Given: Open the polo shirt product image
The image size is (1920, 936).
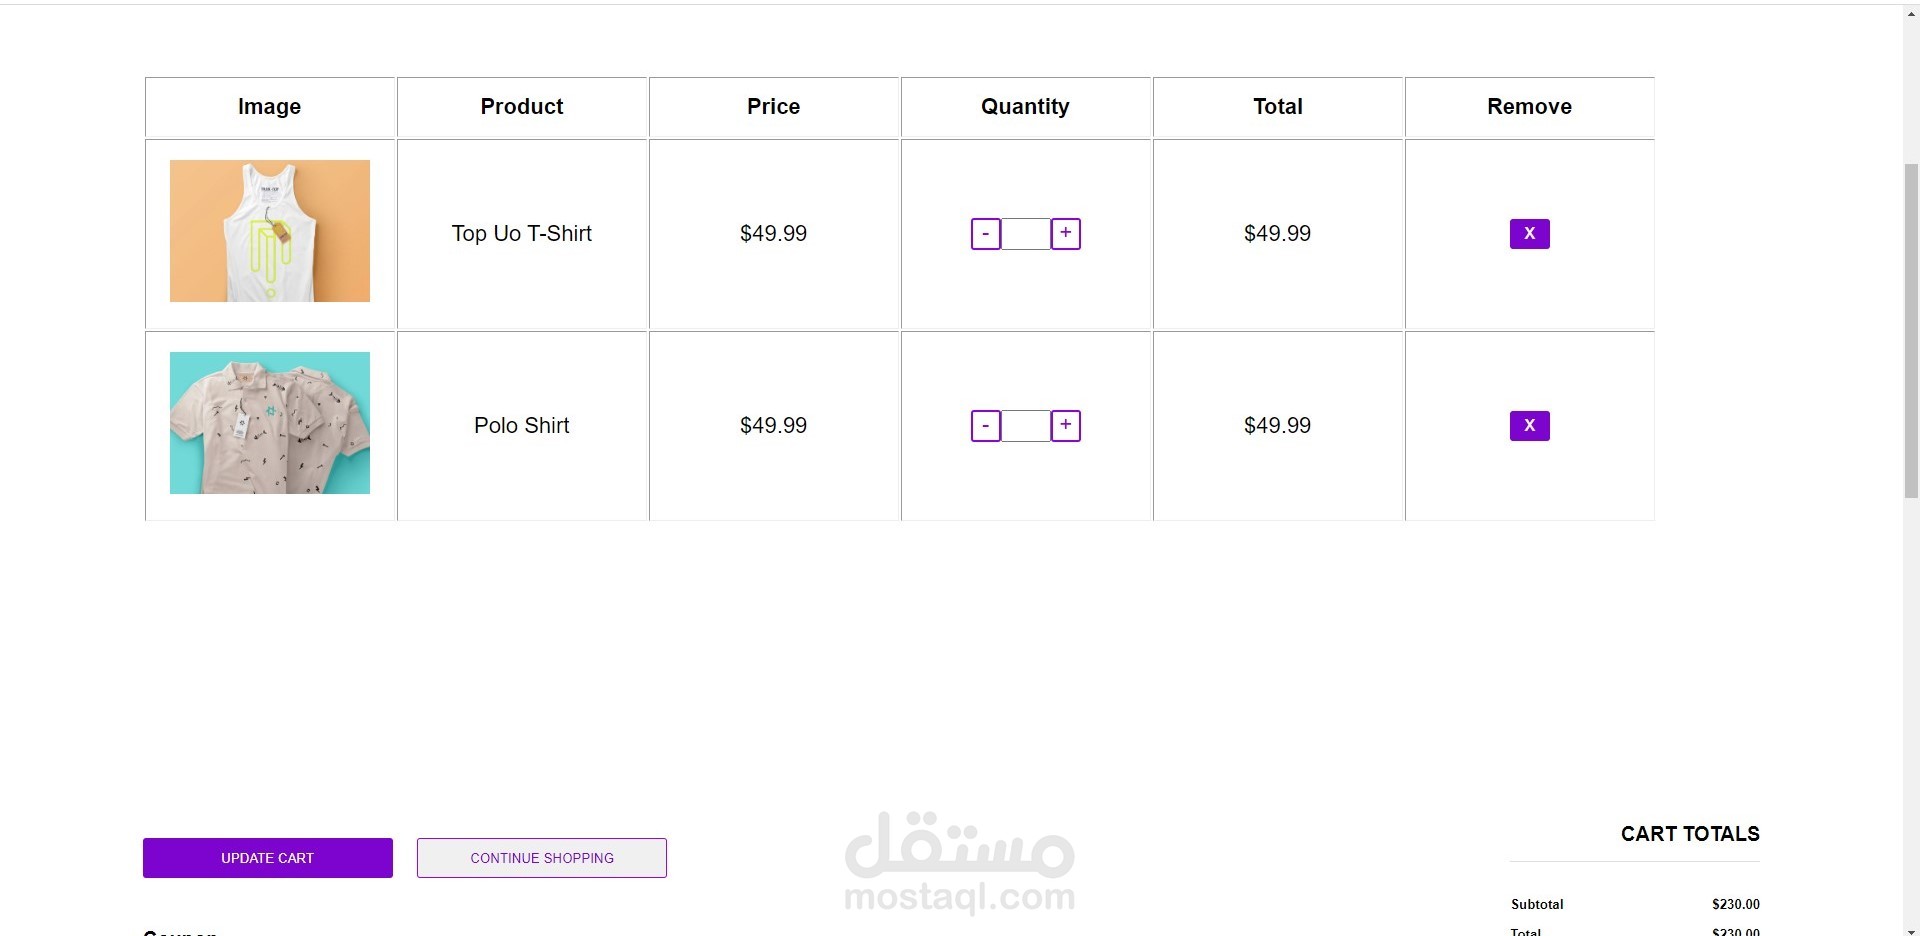Looking at the screenshot, I should 270,423.
